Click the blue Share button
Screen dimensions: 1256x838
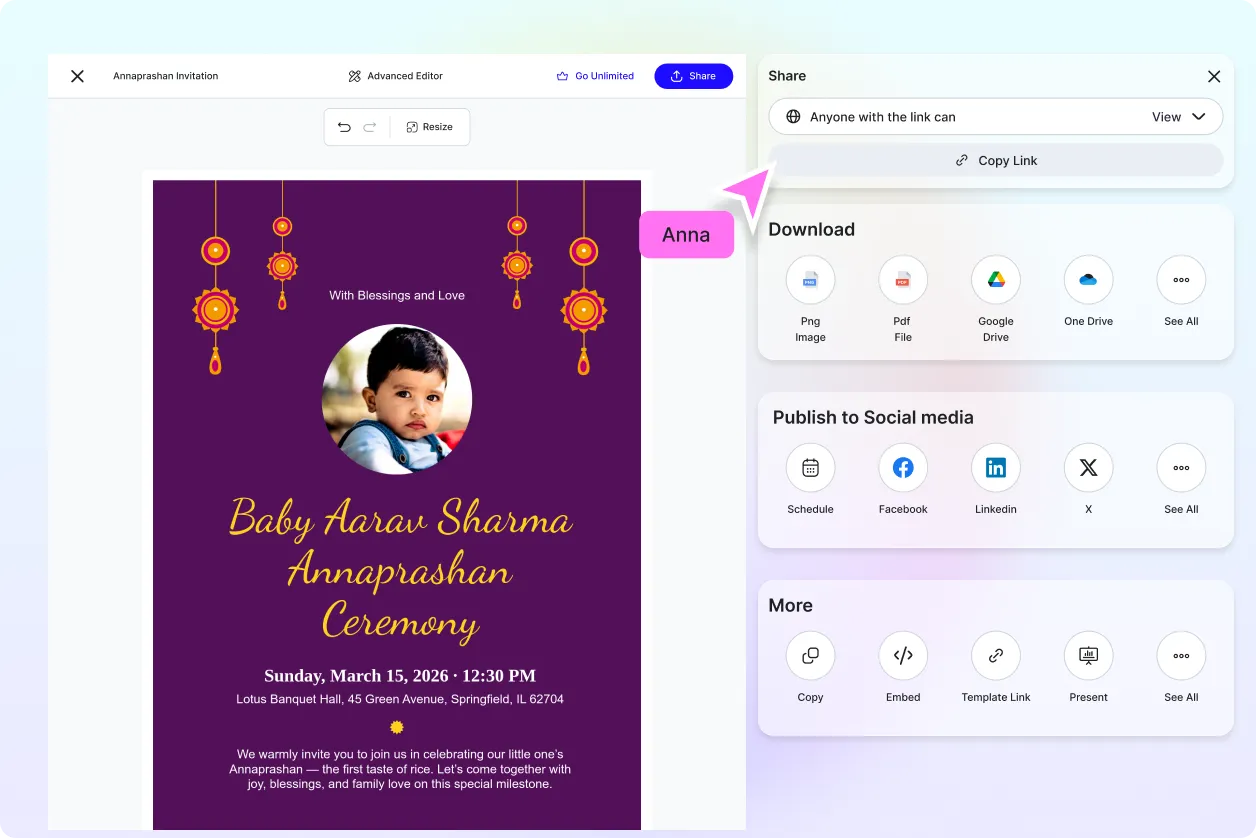click(694, 76)
